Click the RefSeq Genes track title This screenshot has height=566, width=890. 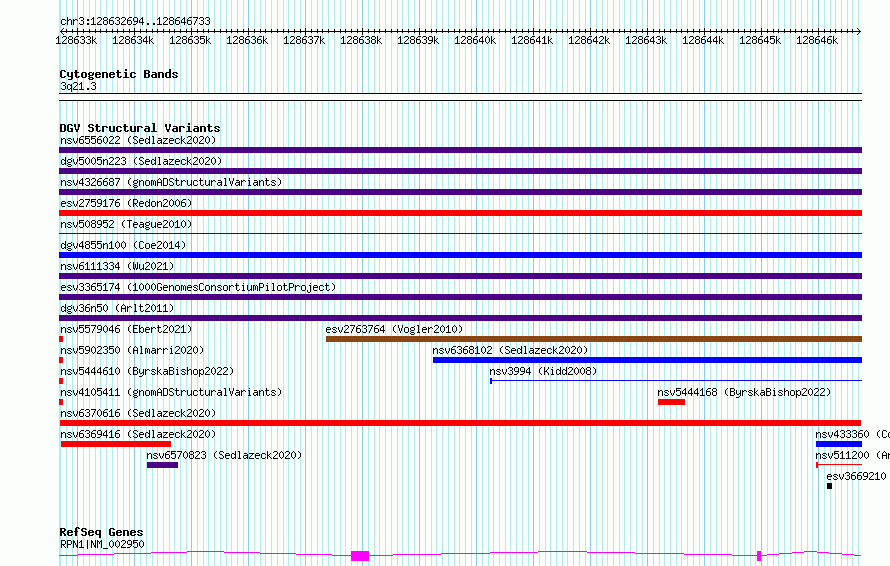click(x=101, y=532)
